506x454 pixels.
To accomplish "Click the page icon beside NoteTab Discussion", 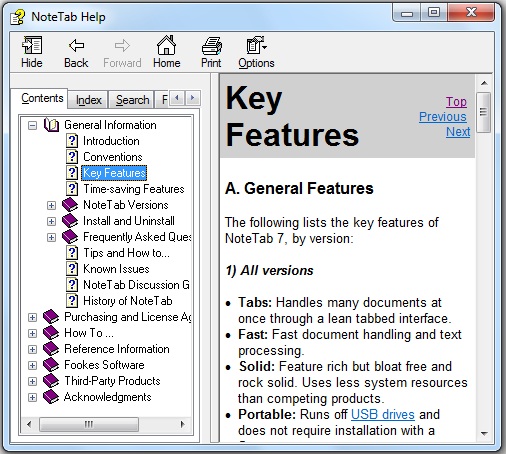I will (72, 285).
